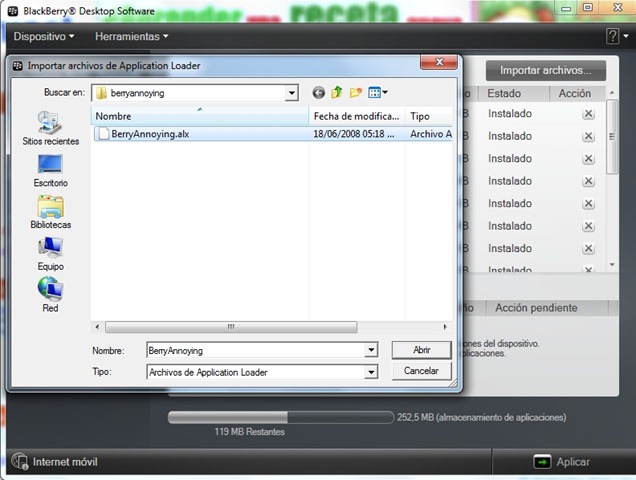This screenshot has height=480, width=636.
Task: Select Equipo in places bar
Action: pos(50,254)
